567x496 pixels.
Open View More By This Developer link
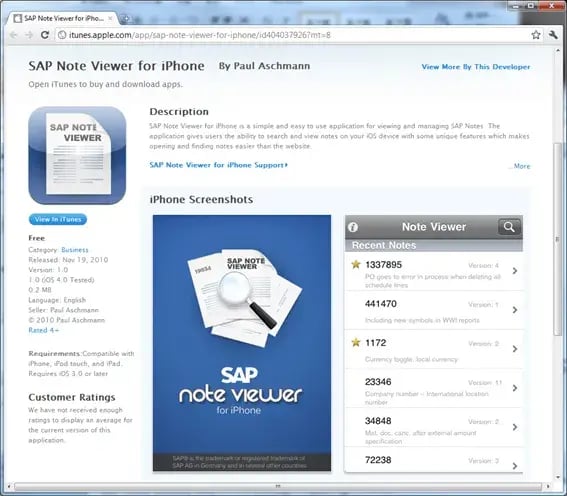[x=476, y=67]
